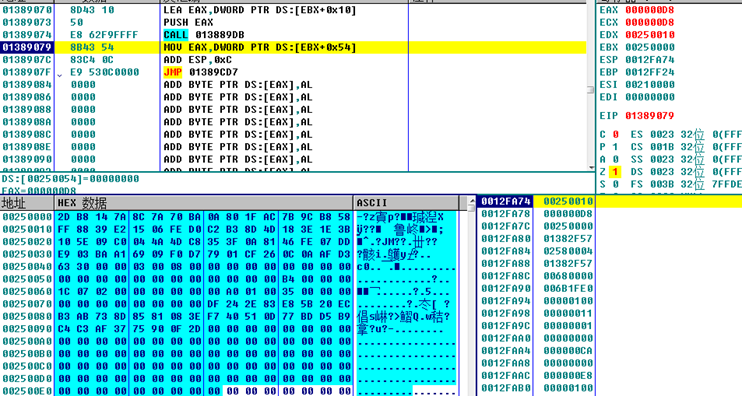The height and width of the screenshot is (396, 742).
Task: Select the CALL 013889DB instruction
Action: point(204,35)
